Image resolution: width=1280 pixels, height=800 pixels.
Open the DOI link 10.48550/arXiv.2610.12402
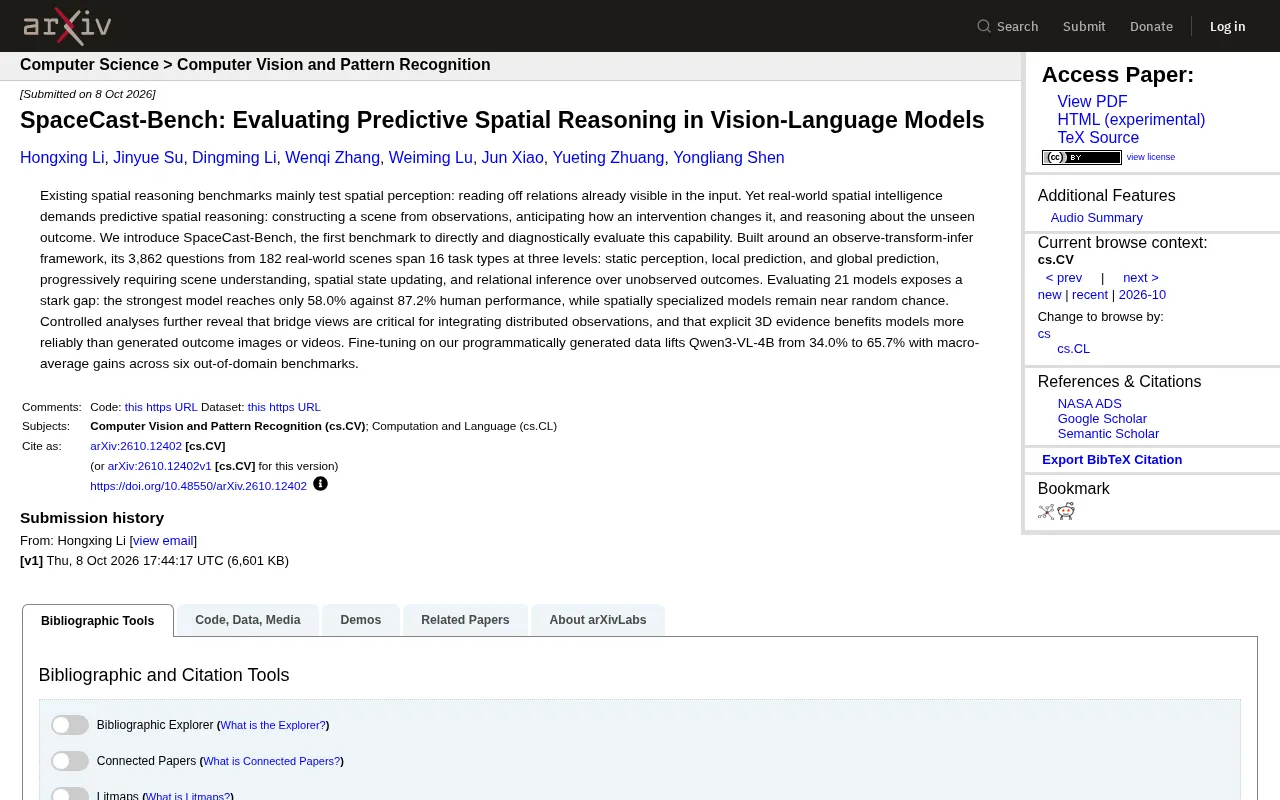point(198,486)
